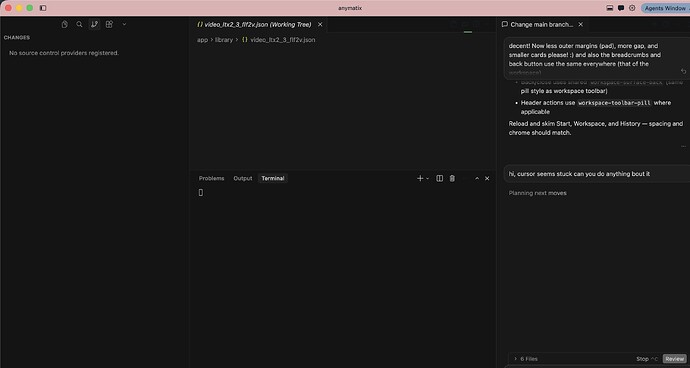The height and width of the screenshot is (368, 690).
Task: Close the video_ltx2_3_flf2v.json editor tab
Action: click(320, 25)
